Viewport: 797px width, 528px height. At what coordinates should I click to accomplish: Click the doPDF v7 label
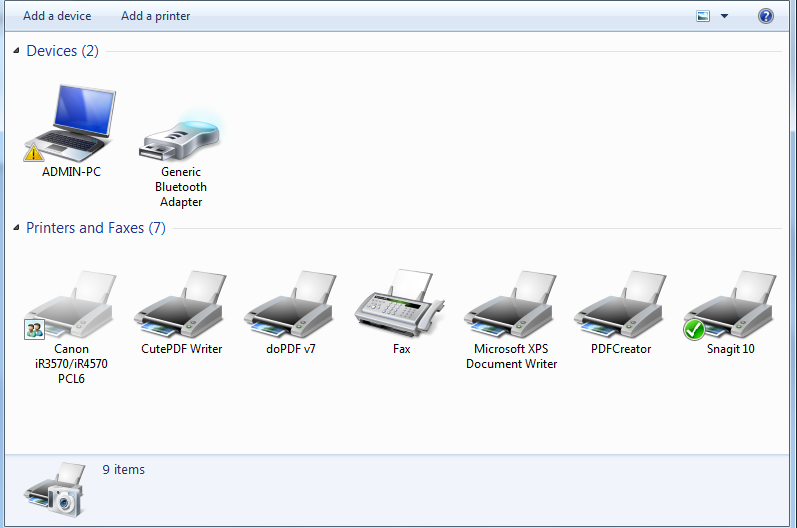pos(291,349)
